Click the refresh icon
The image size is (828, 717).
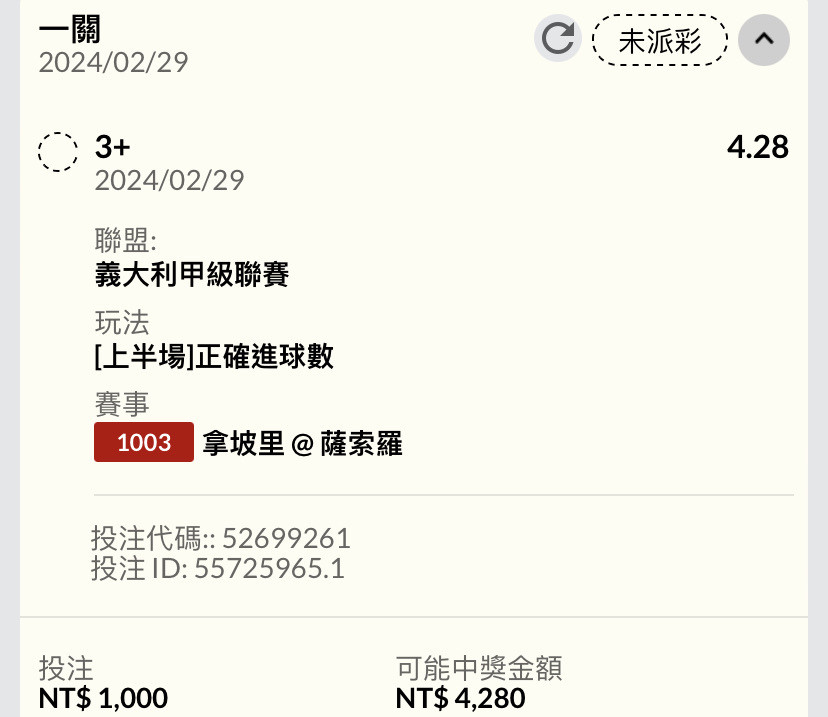coord(558,39)
